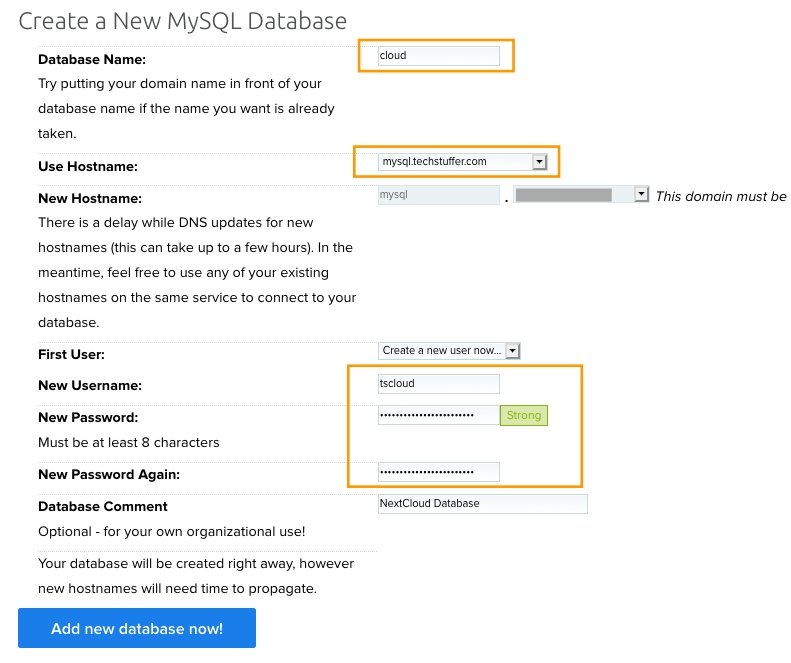Image resolution: width=791 pixels, height=663 pixels.
Task: Click 'Optional - for your own organizational use!' text
Action: pyautogui.click(x=172, y=531)
